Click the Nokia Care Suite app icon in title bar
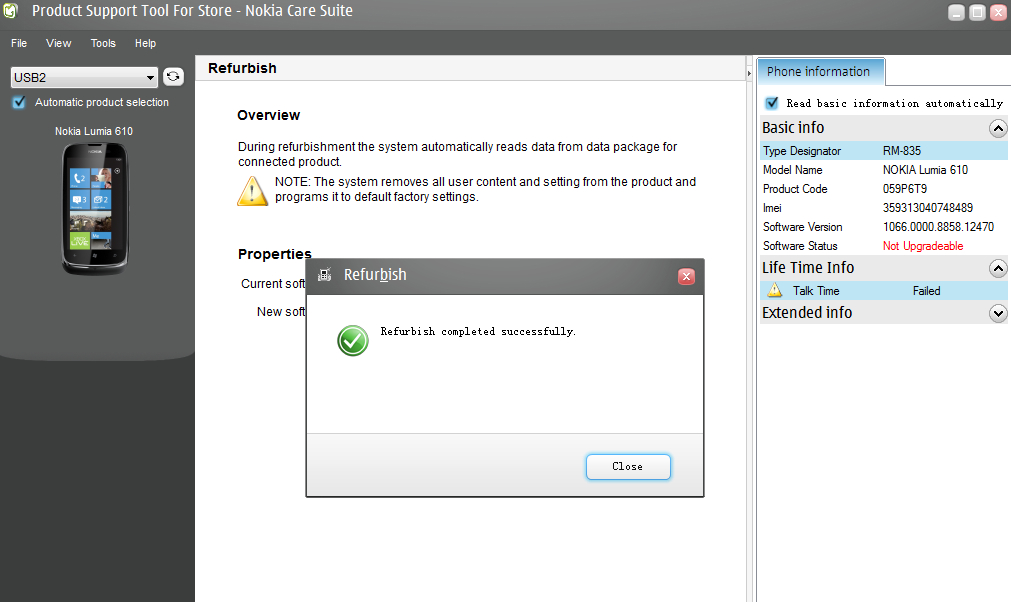The width and height of the screenshot is (1011, 602). [10, 11]
